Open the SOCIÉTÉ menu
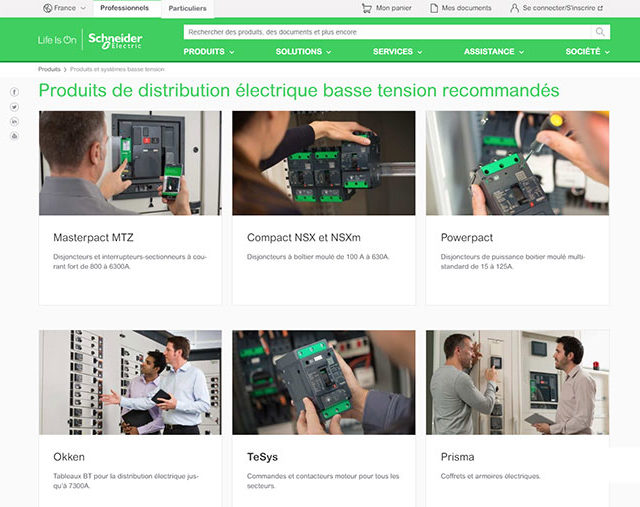Viewport: 640px width, 507px height. [x=583, y=52]
